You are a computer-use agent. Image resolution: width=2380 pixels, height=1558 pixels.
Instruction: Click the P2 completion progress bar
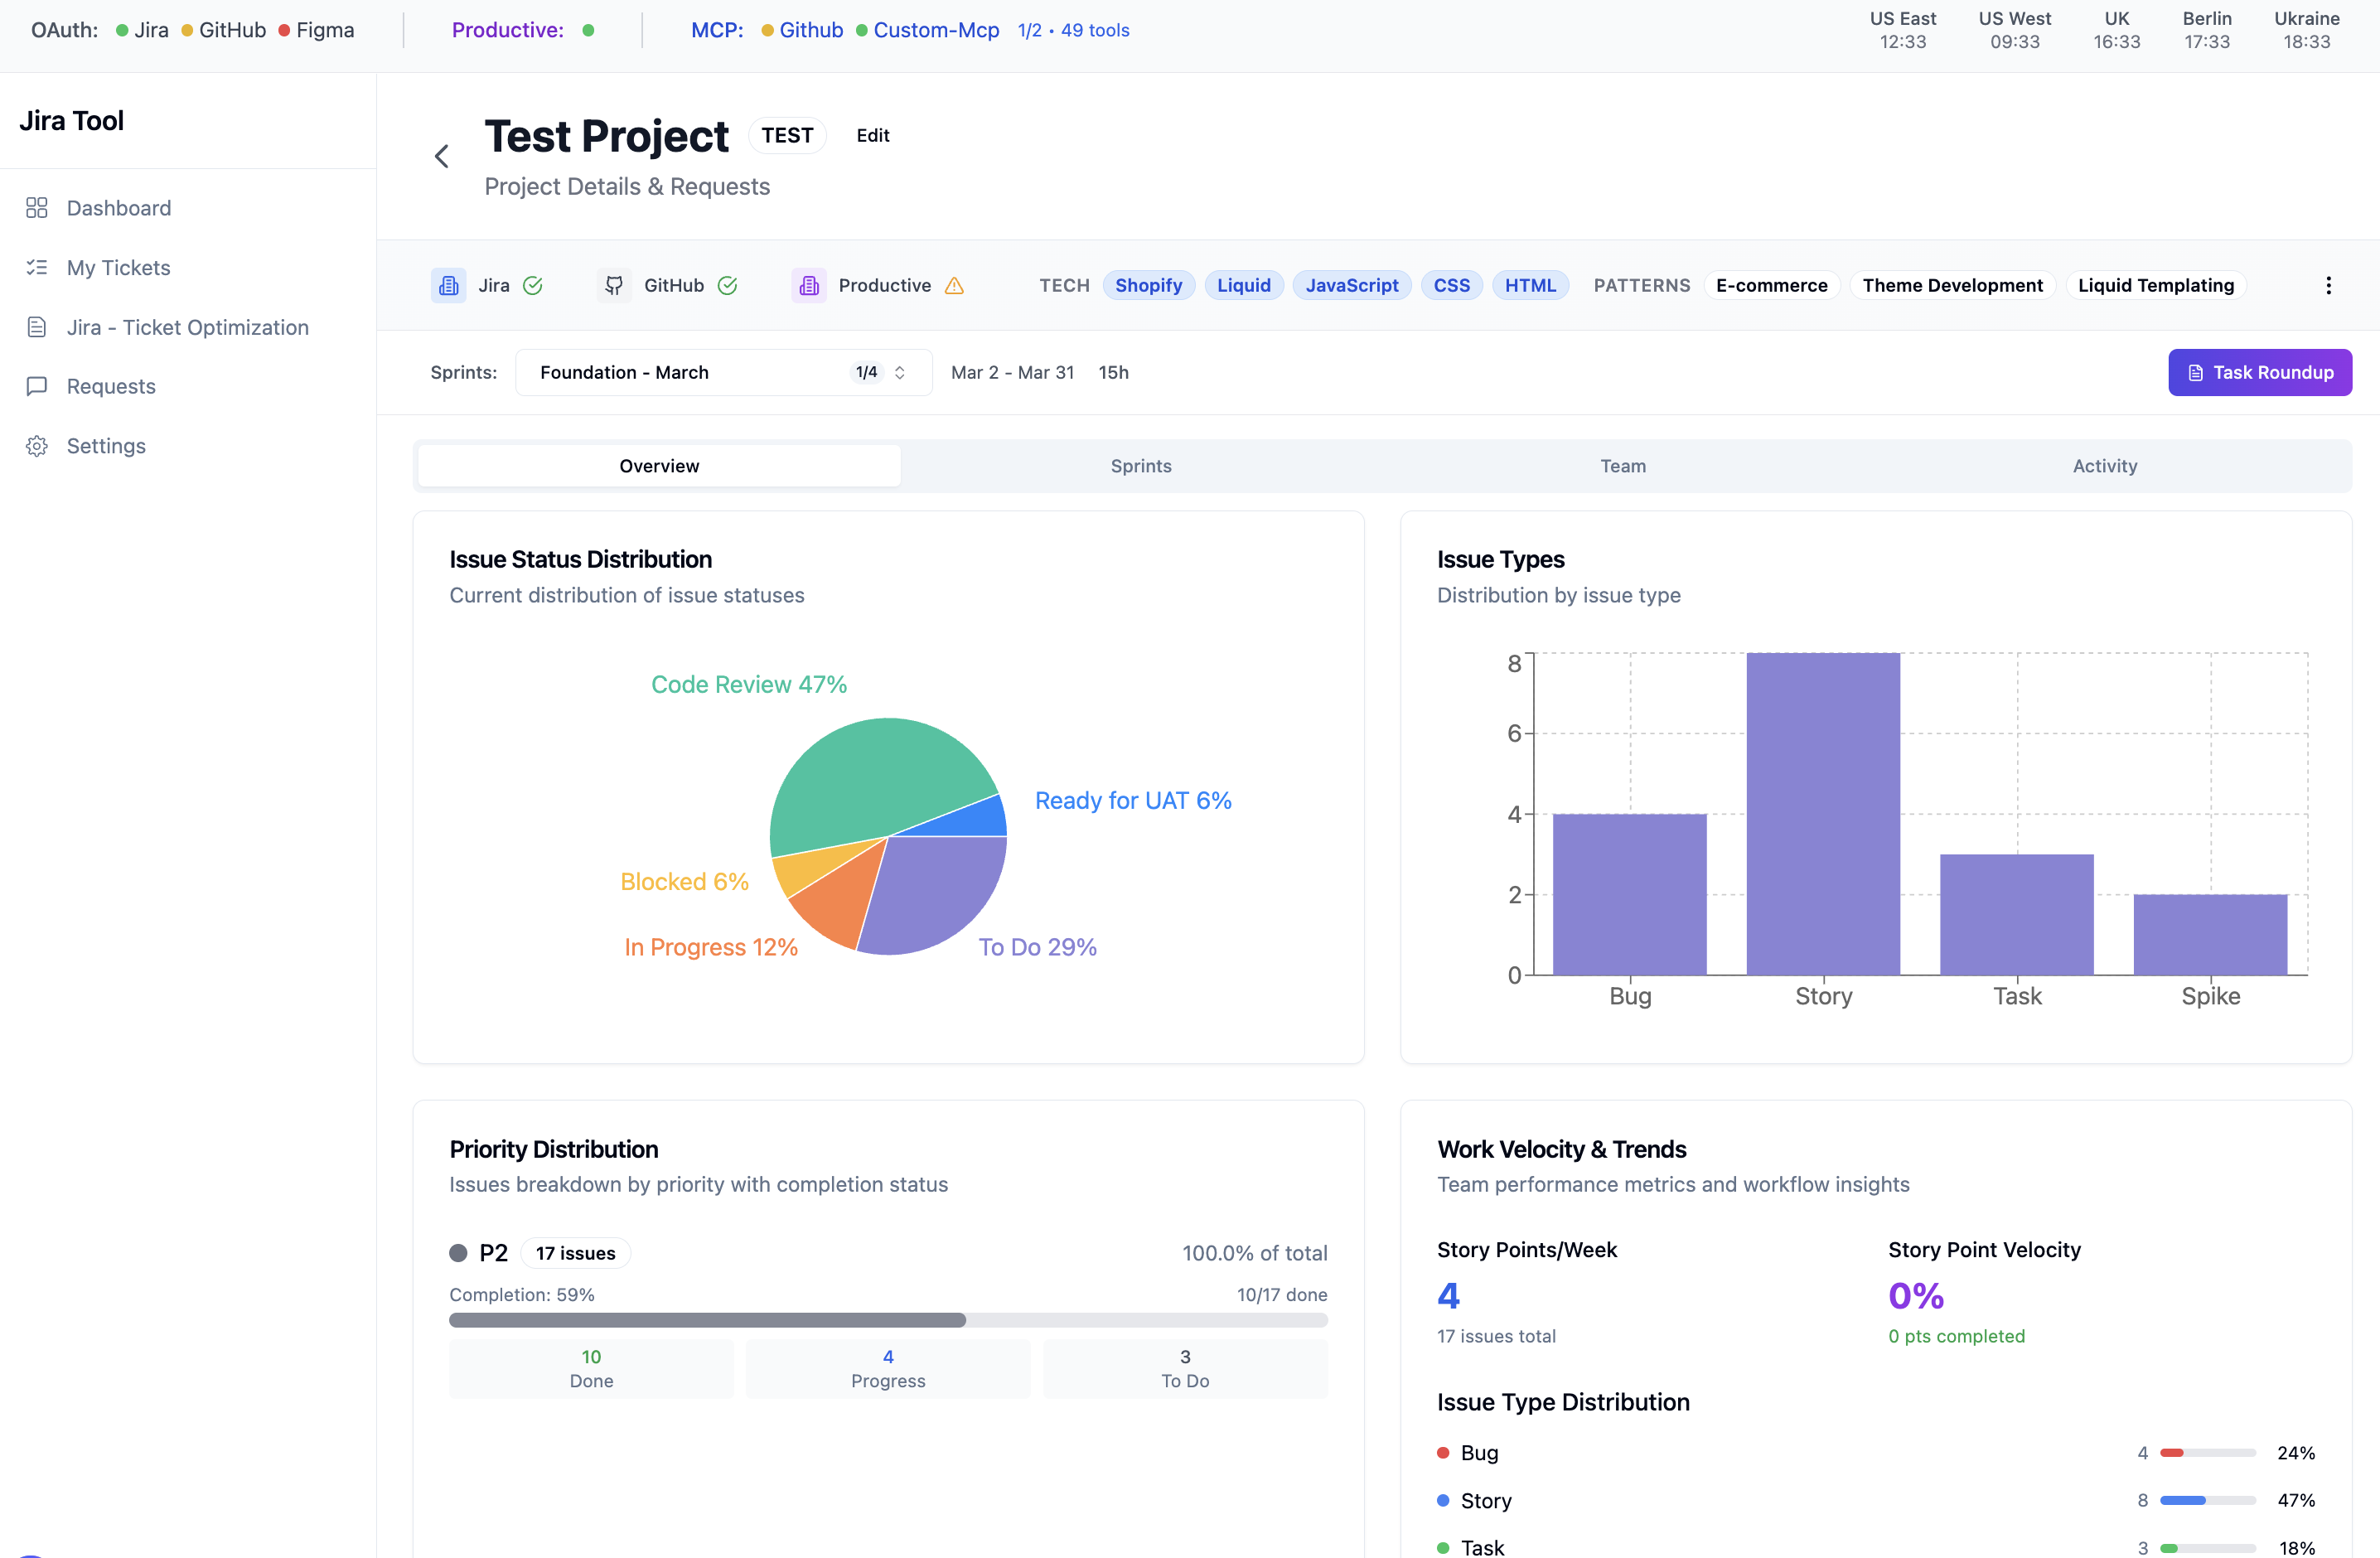887,1320
